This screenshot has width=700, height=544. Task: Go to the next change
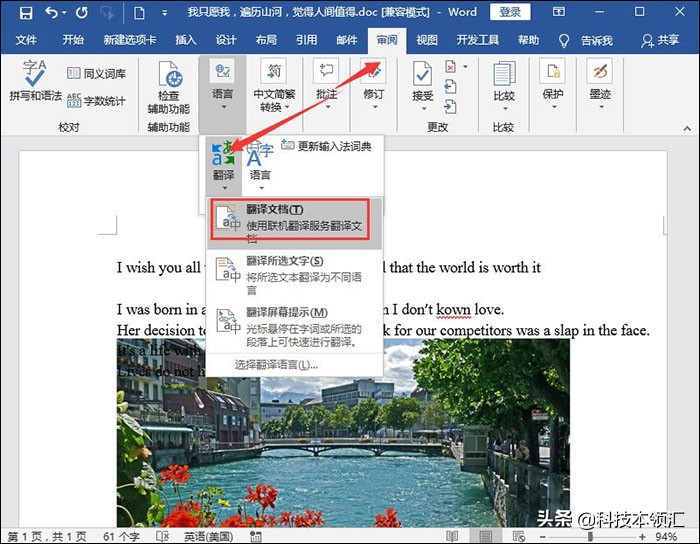[x=450, y=107]
